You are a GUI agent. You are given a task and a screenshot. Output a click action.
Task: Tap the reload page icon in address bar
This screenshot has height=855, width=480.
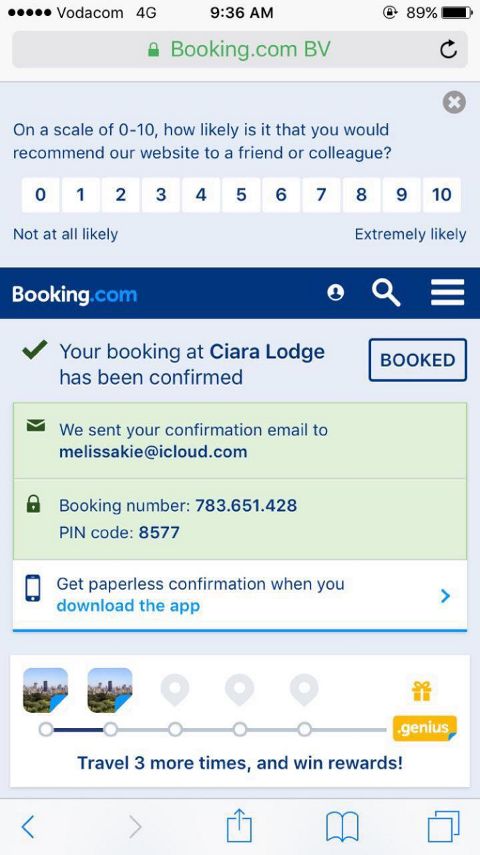coord(448,50)
